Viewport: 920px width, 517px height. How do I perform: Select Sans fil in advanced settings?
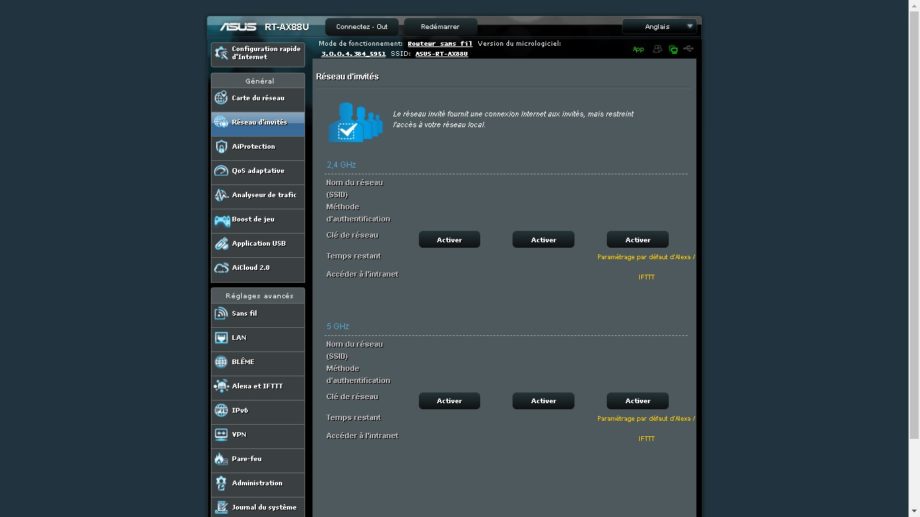pos(257,313)
